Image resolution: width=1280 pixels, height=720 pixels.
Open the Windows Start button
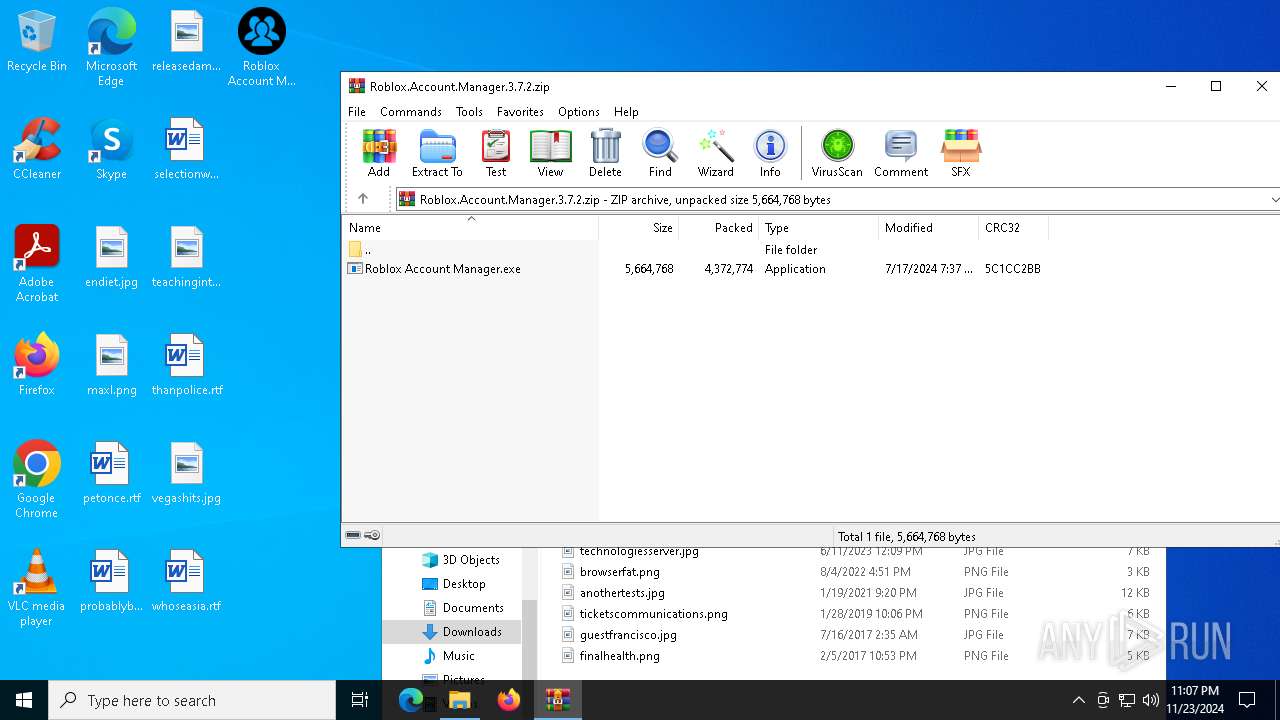pyautogui.click(x=24, y=700)
